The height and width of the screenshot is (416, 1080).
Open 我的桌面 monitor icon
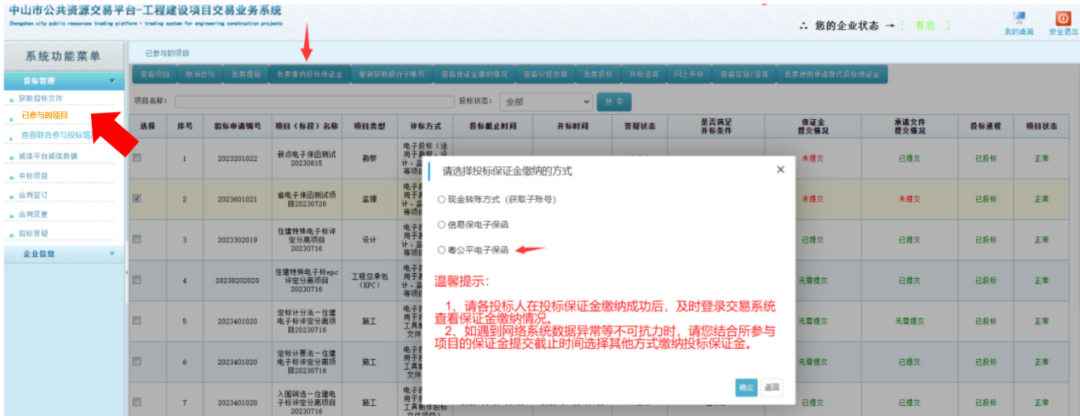(x=1018, y=19)
